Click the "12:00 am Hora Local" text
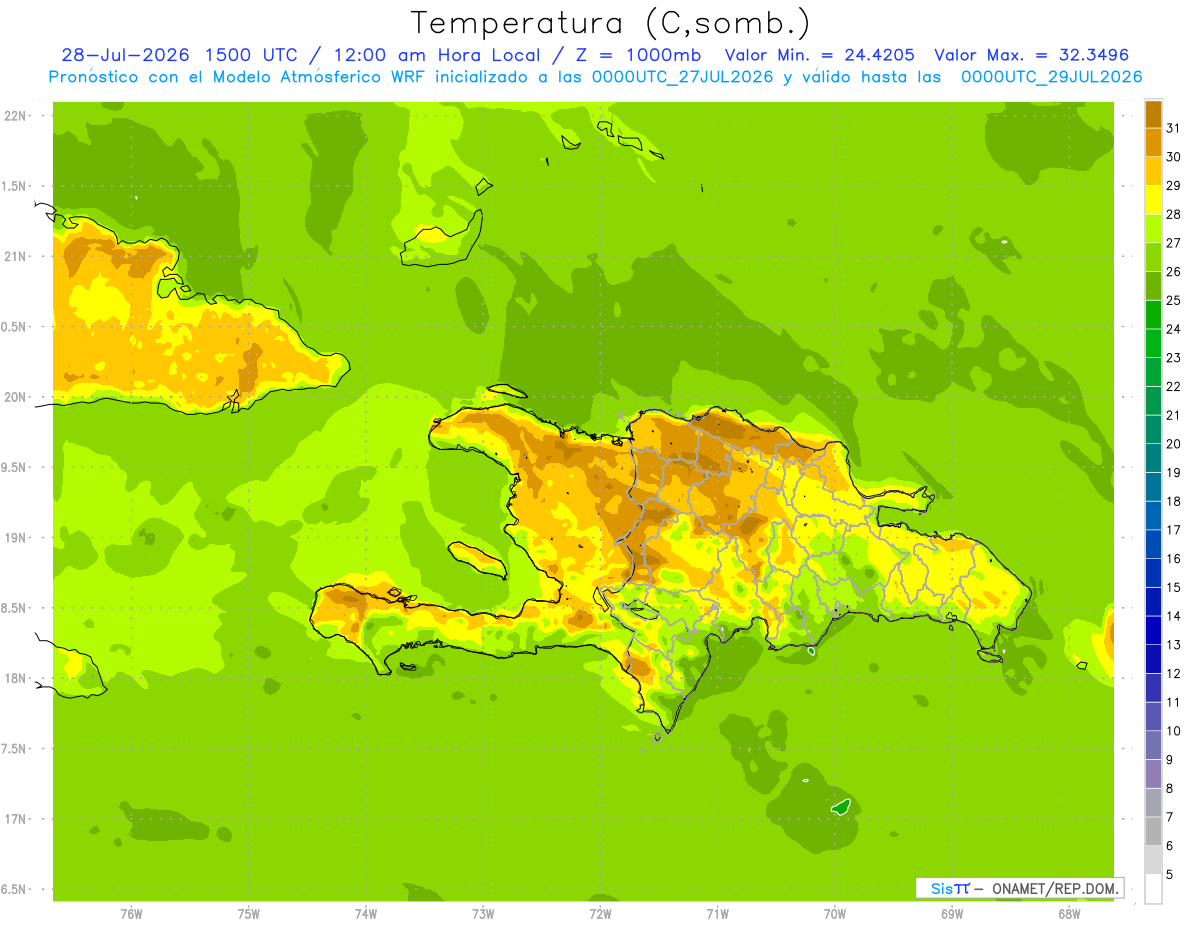Image resolution: width=1200 pixels, height=927 pixels. [x=436, y=55]
